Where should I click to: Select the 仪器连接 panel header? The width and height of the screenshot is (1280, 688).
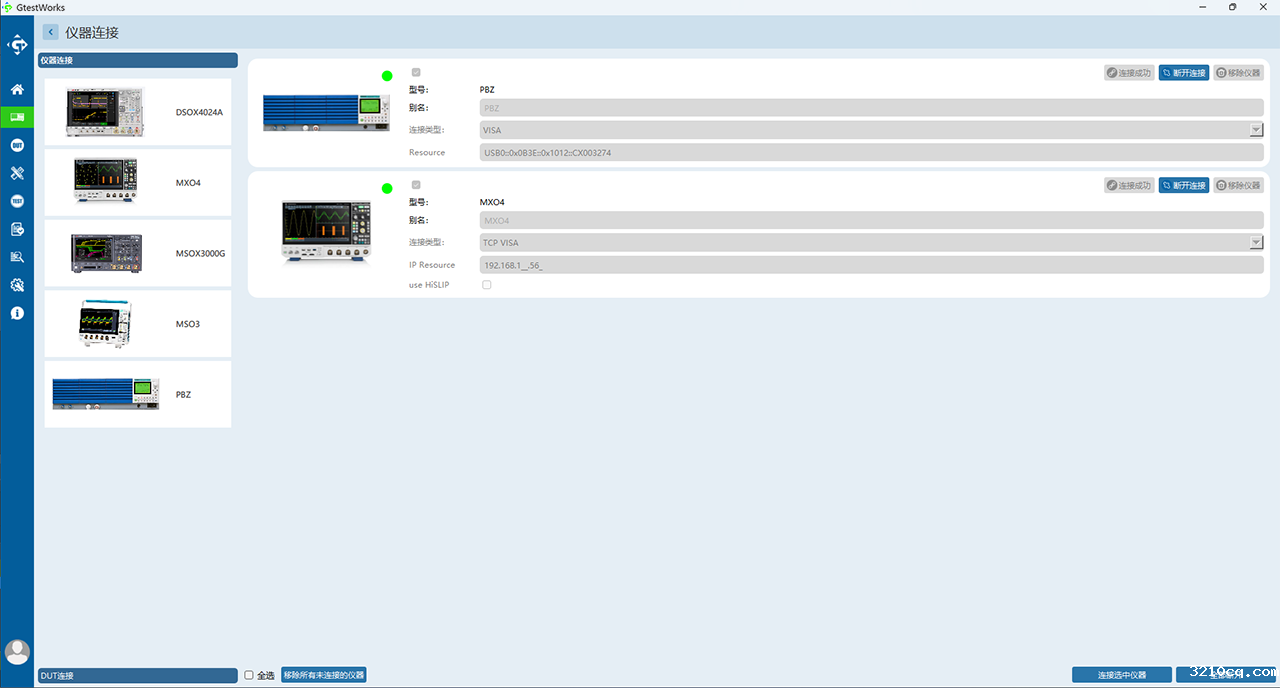137,60
